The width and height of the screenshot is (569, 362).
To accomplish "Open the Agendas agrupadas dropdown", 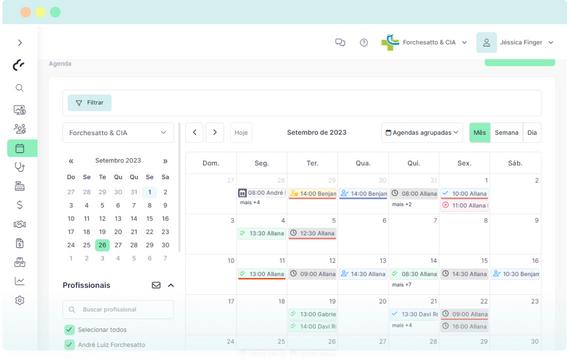I will [x=422, y=133].
